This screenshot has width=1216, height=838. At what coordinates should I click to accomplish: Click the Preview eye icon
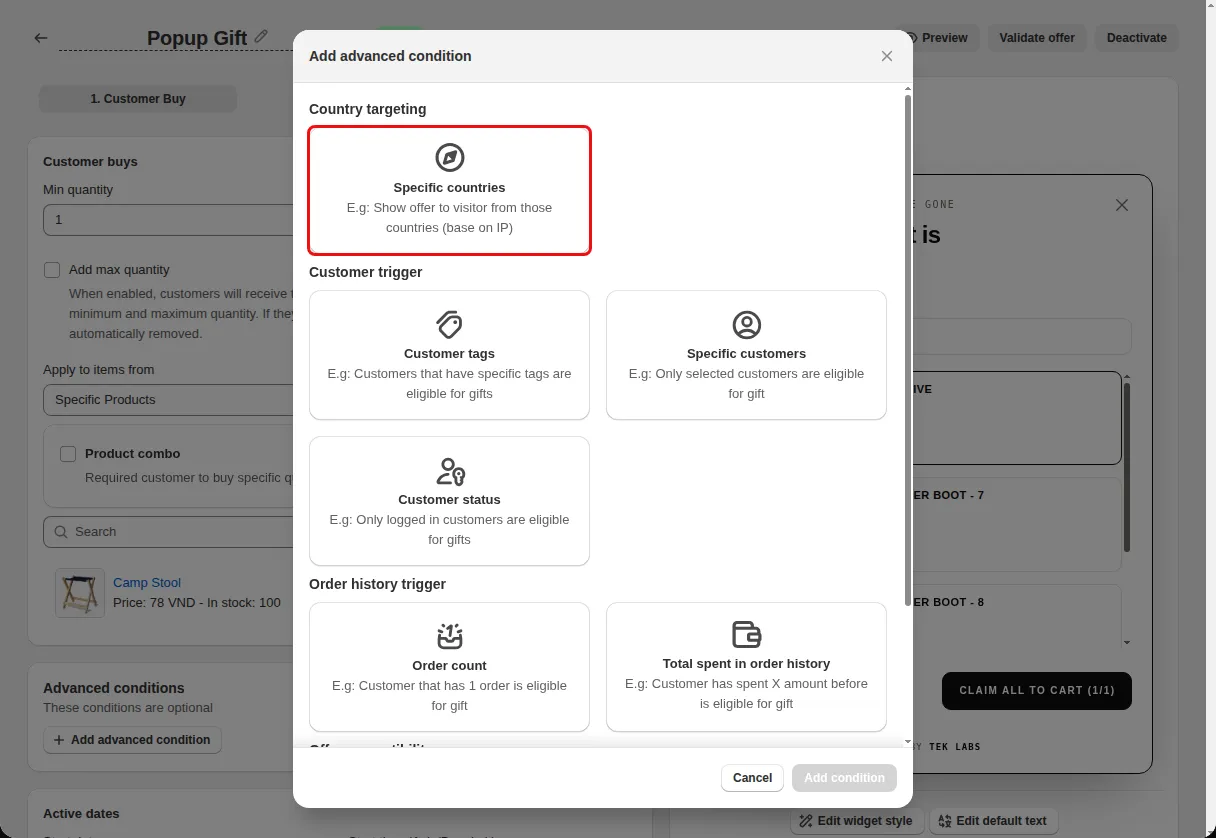coord(911,38)
